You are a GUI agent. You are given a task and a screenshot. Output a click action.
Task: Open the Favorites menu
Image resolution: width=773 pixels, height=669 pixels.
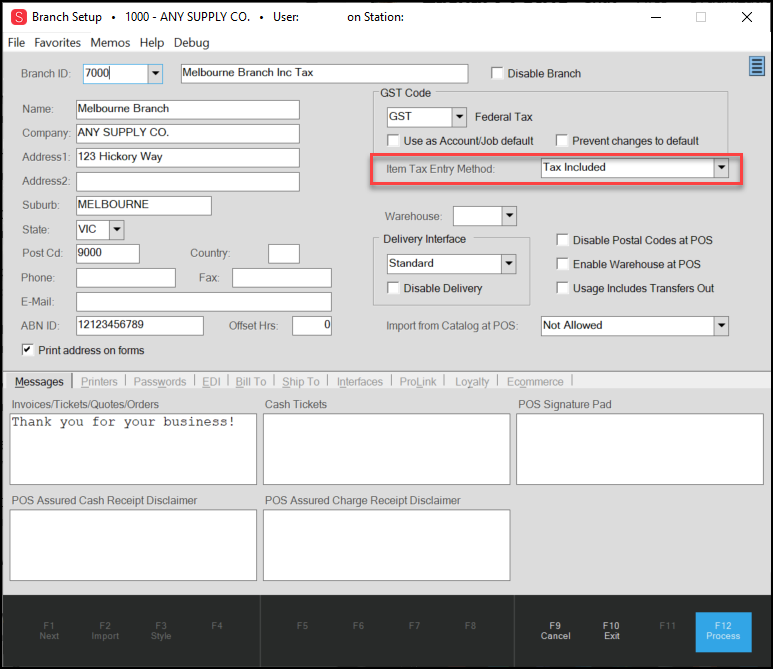pyautogui.click(x=57, y=42)
